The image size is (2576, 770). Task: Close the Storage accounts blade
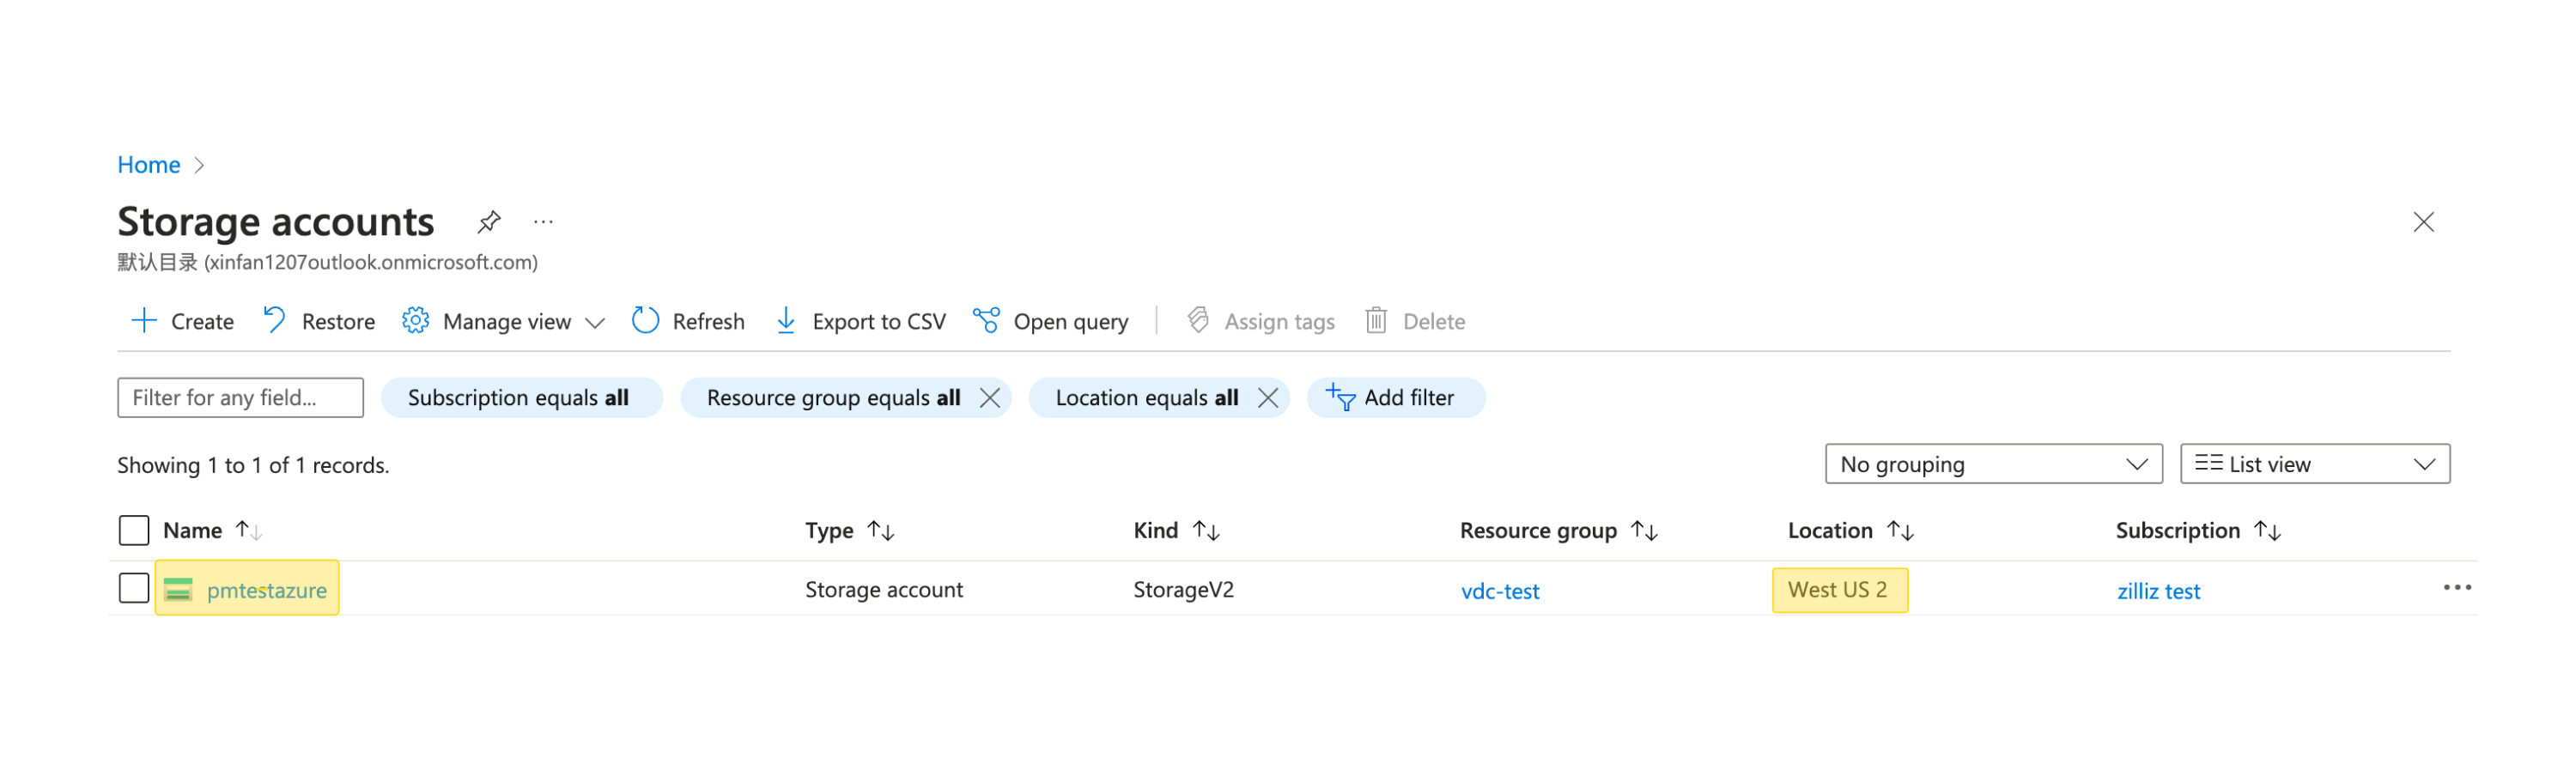[2423, 222]
